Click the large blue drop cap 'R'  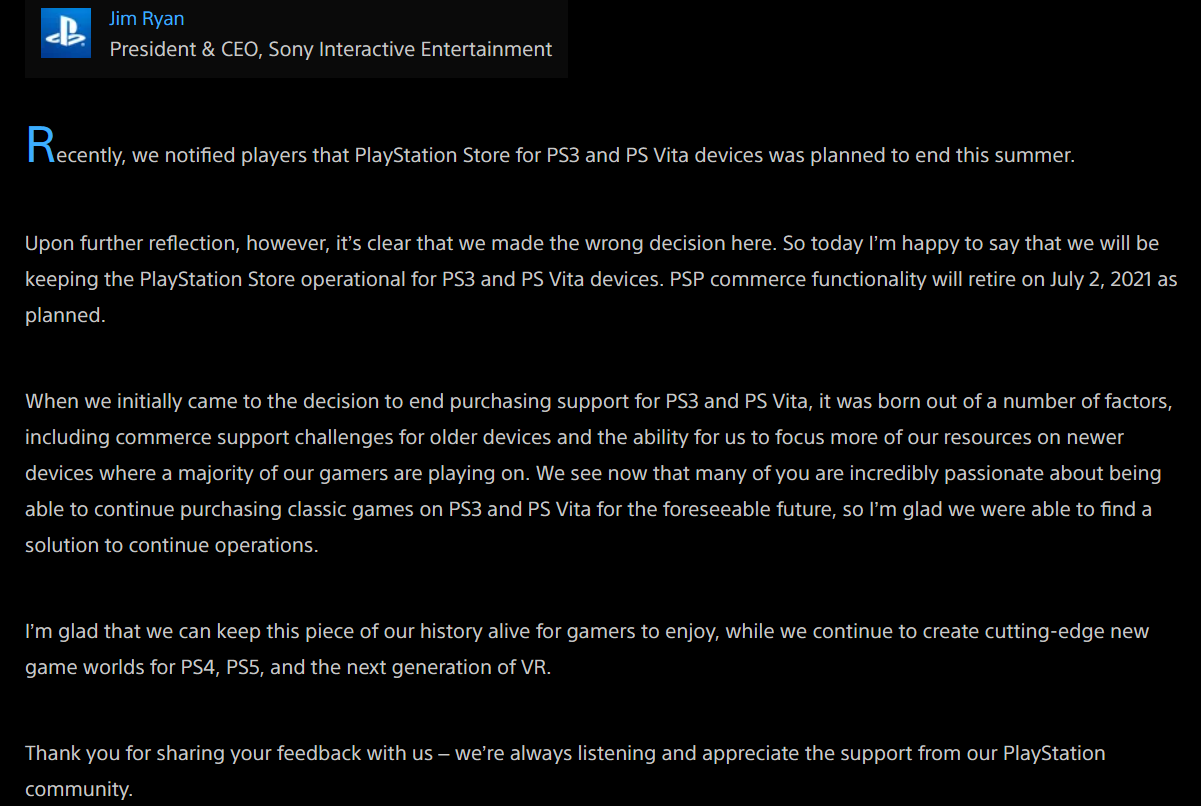(40, 146)
